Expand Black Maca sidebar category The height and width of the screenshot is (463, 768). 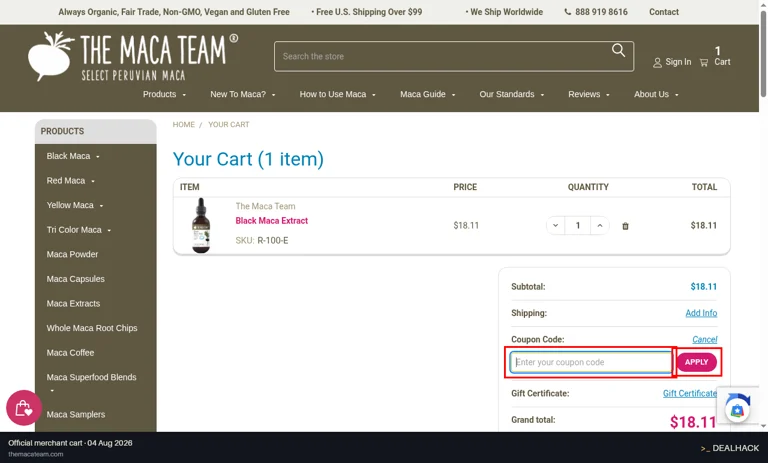pos(98,157)
